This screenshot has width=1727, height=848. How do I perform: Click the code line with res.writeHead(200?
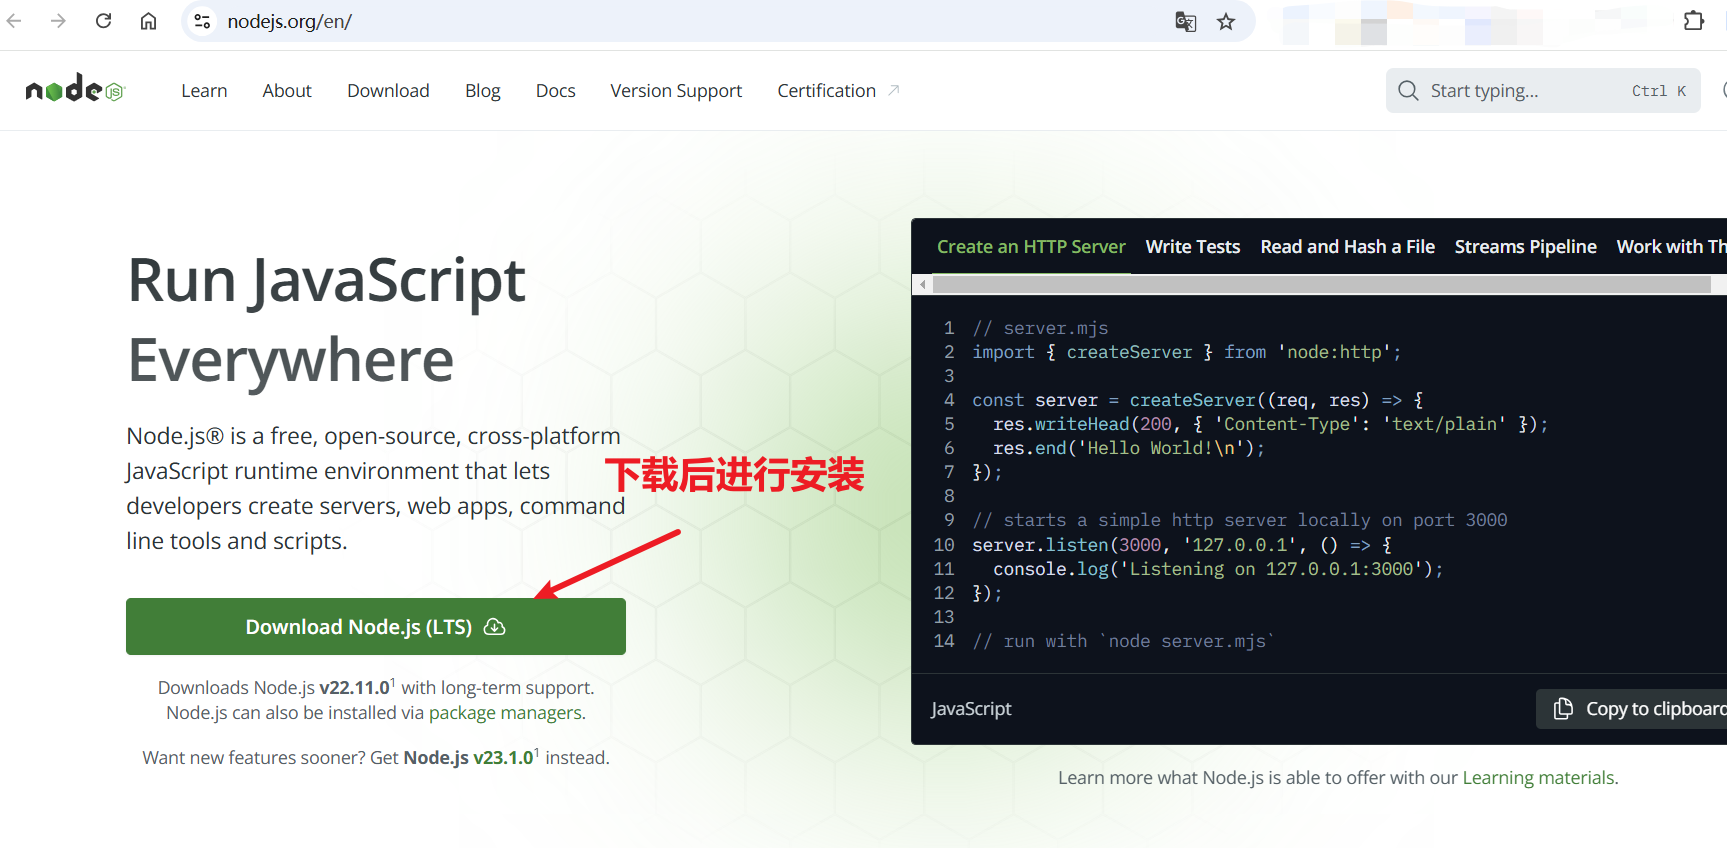tap(1270, 424)
